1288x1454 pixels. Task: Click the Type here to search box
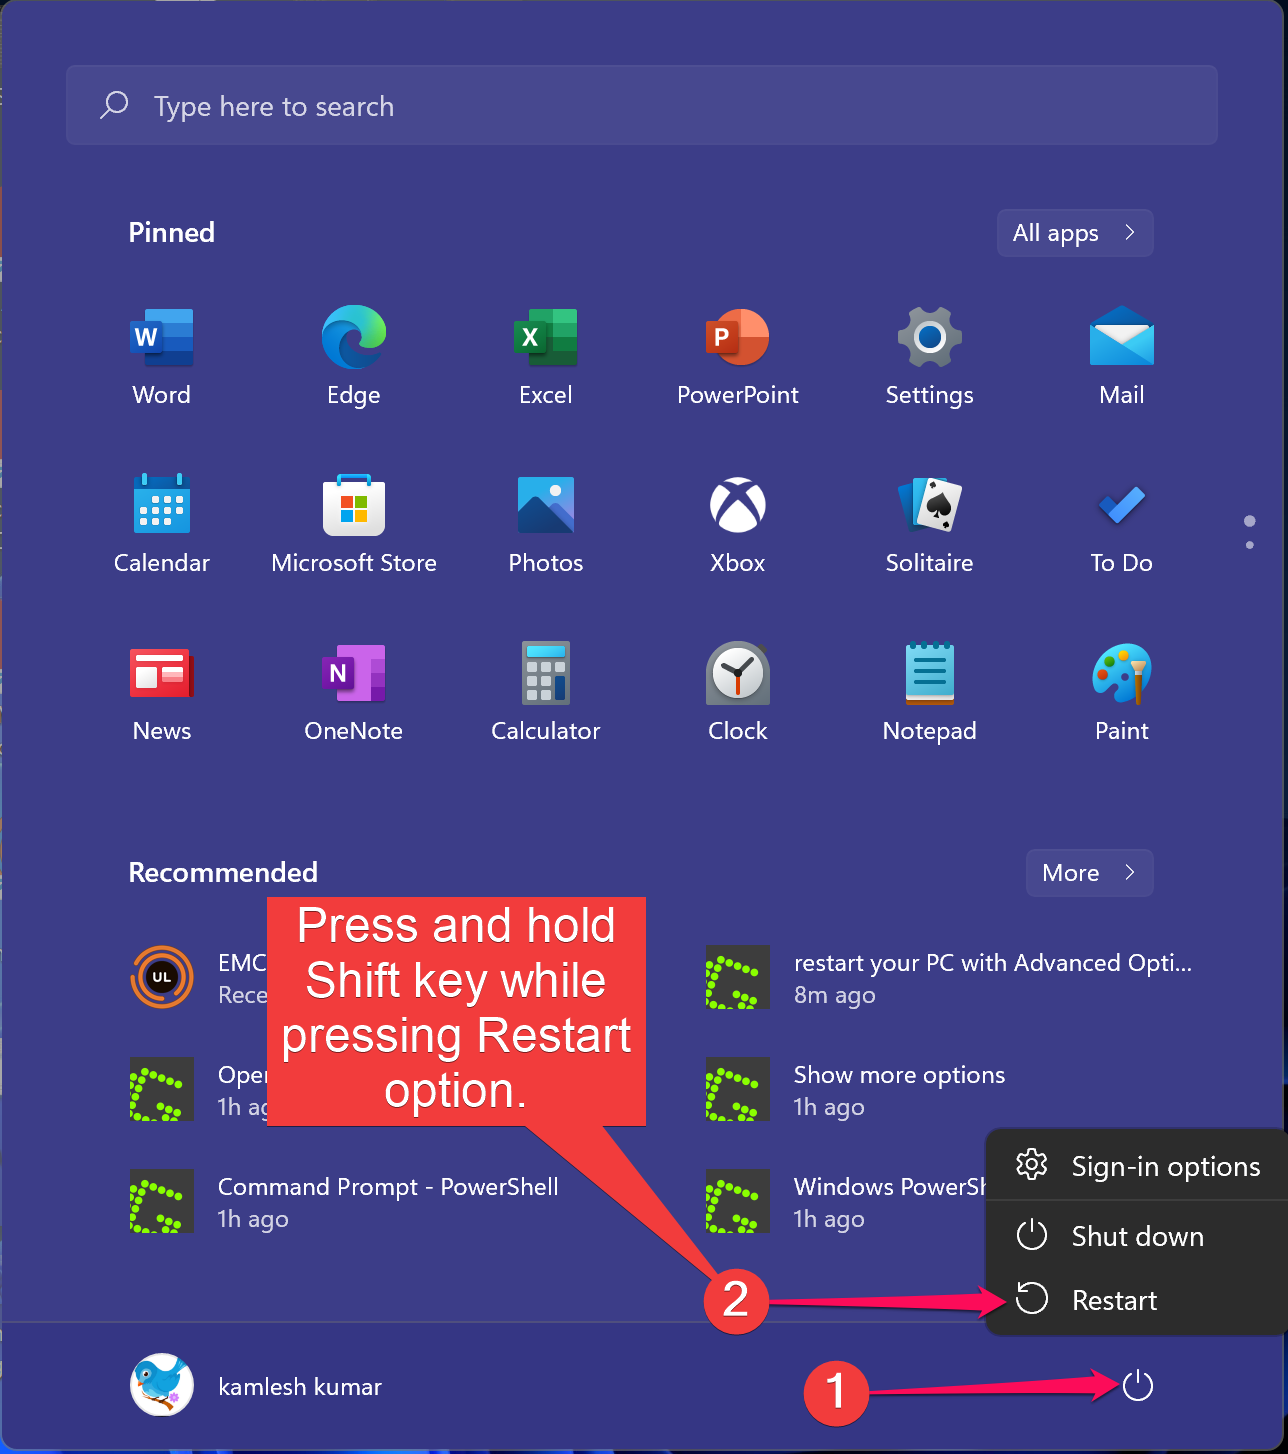click(x=642, y=105)
